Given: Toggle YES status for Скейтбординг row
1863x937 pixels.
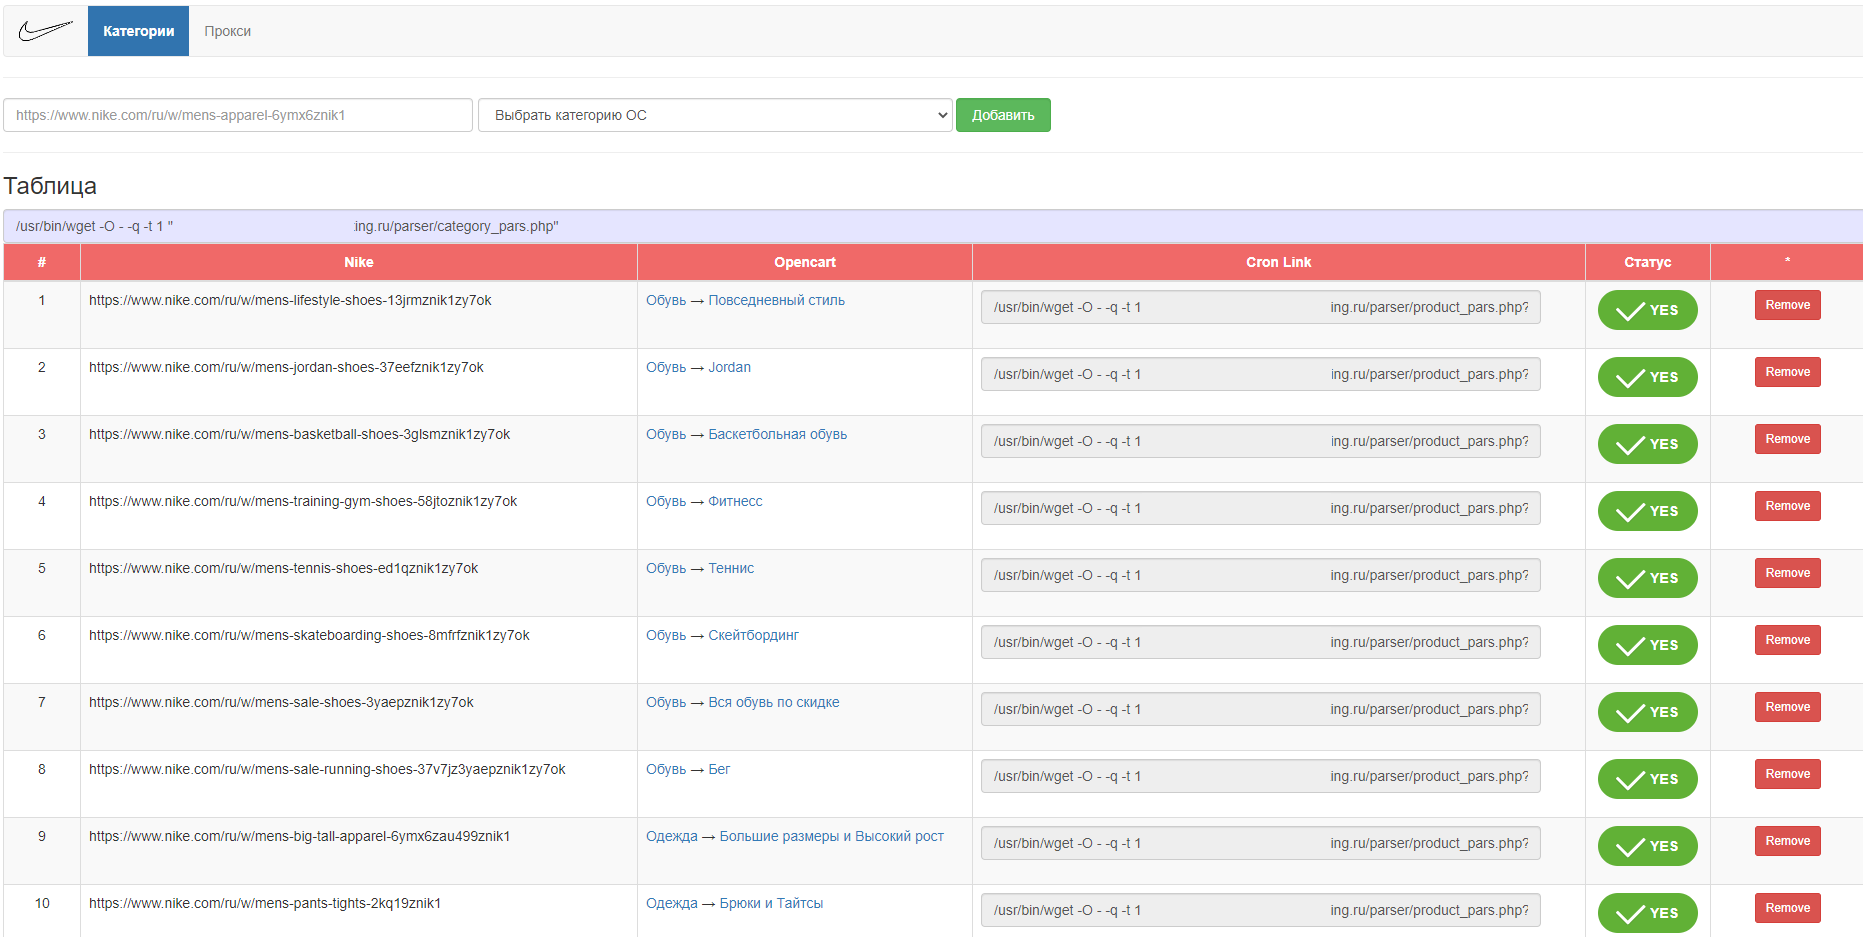Looking at the screenshot, I should [x=1647, y=645].
